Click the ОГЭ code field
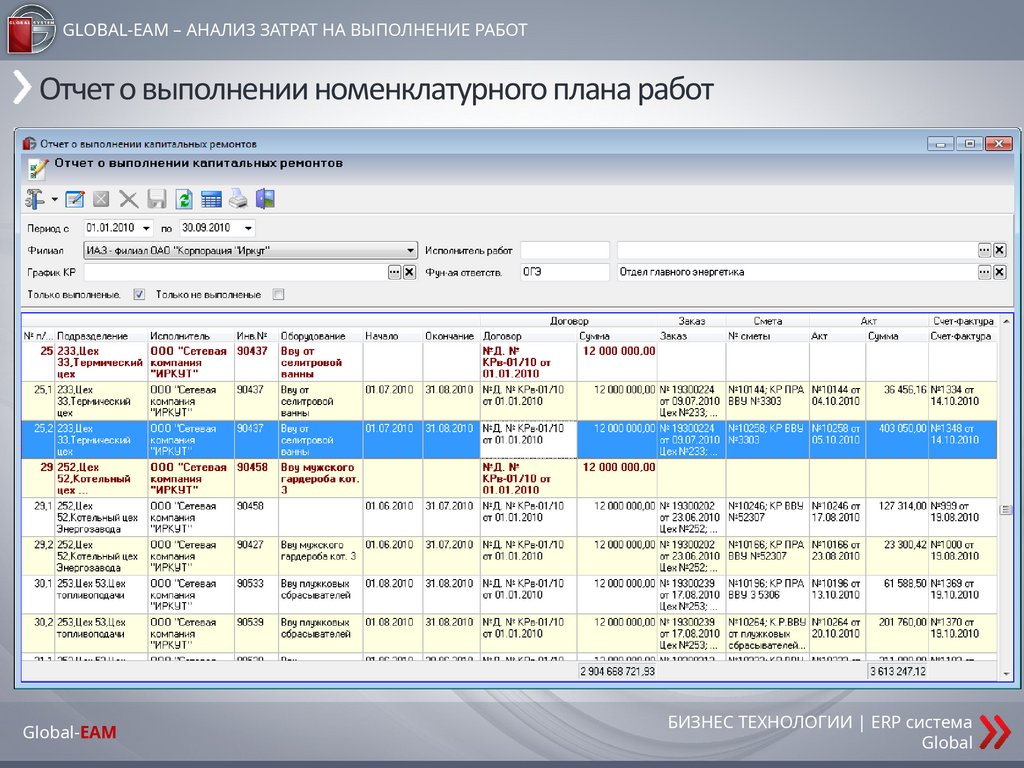Image resolution: width=1024 pixels, height=768 pixels. pyautogui.click(x=565, y=272)
